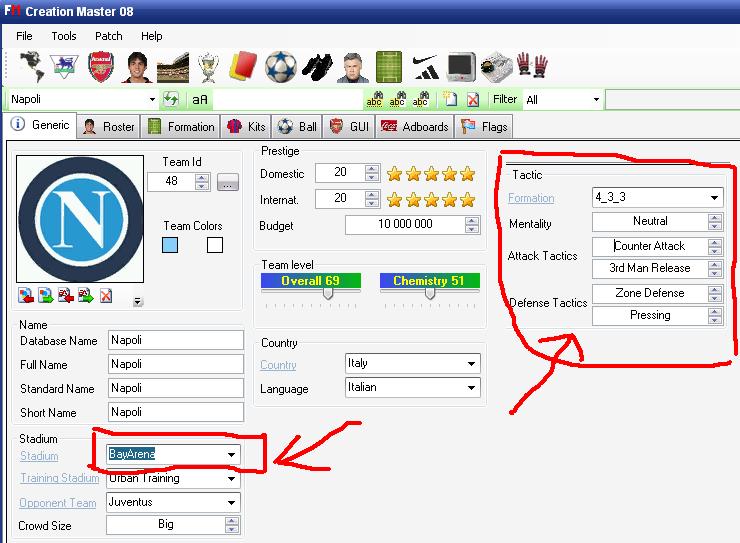The height and width of the screenshot is (543, 740).
Task: Open the Italy country dropdown
Action: click(x=471, y=364)
